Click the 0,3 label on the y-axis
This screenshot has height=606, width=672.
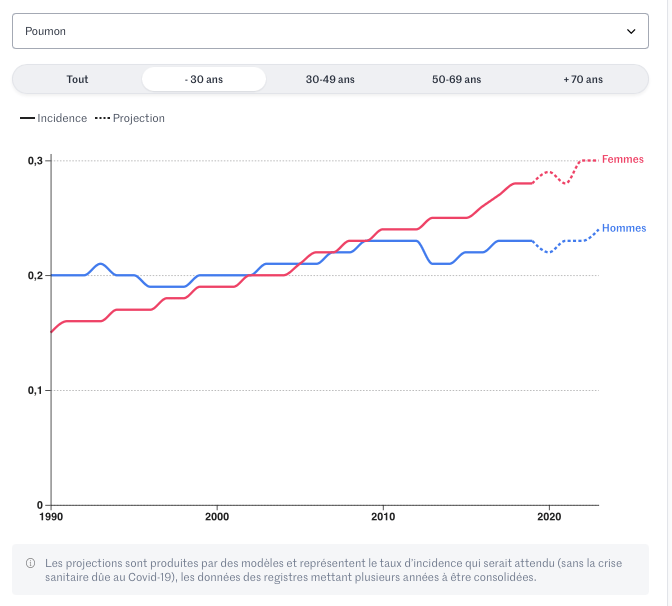(x=35, y=161)
